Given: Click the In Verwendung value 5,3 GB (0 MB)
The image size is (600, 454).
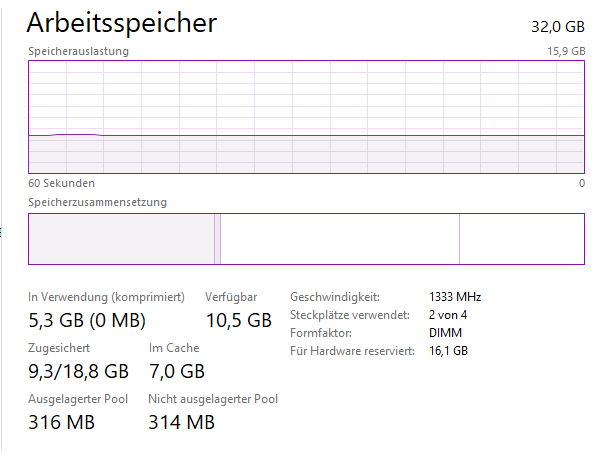Looking at the screenshot, I should (87, 320).
